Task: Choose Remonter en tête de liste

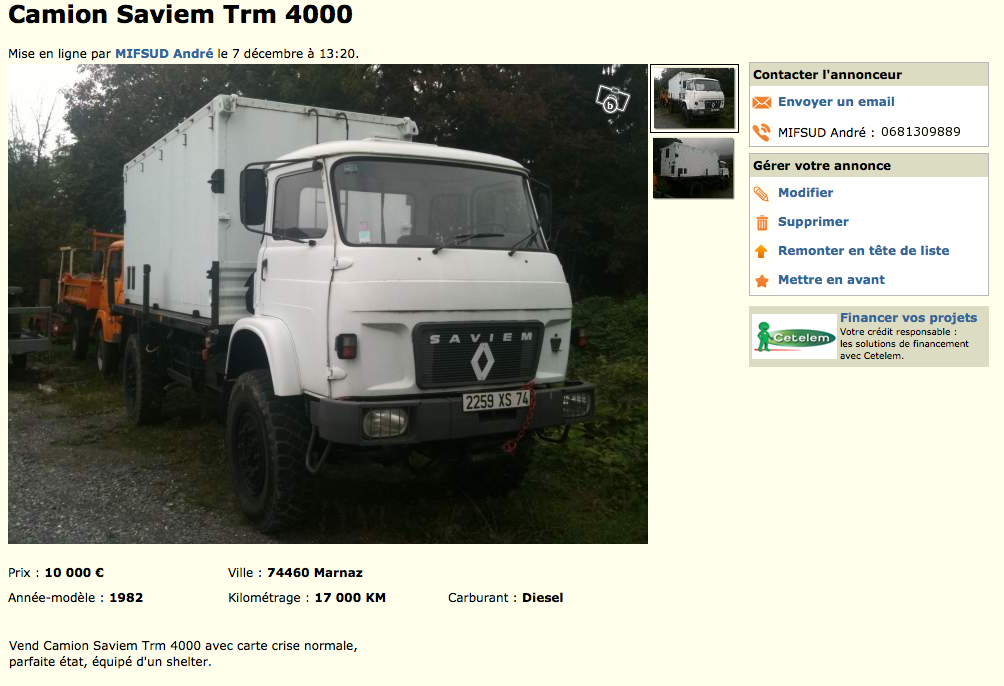Action: pyautogui.click(x=863, y=250)
